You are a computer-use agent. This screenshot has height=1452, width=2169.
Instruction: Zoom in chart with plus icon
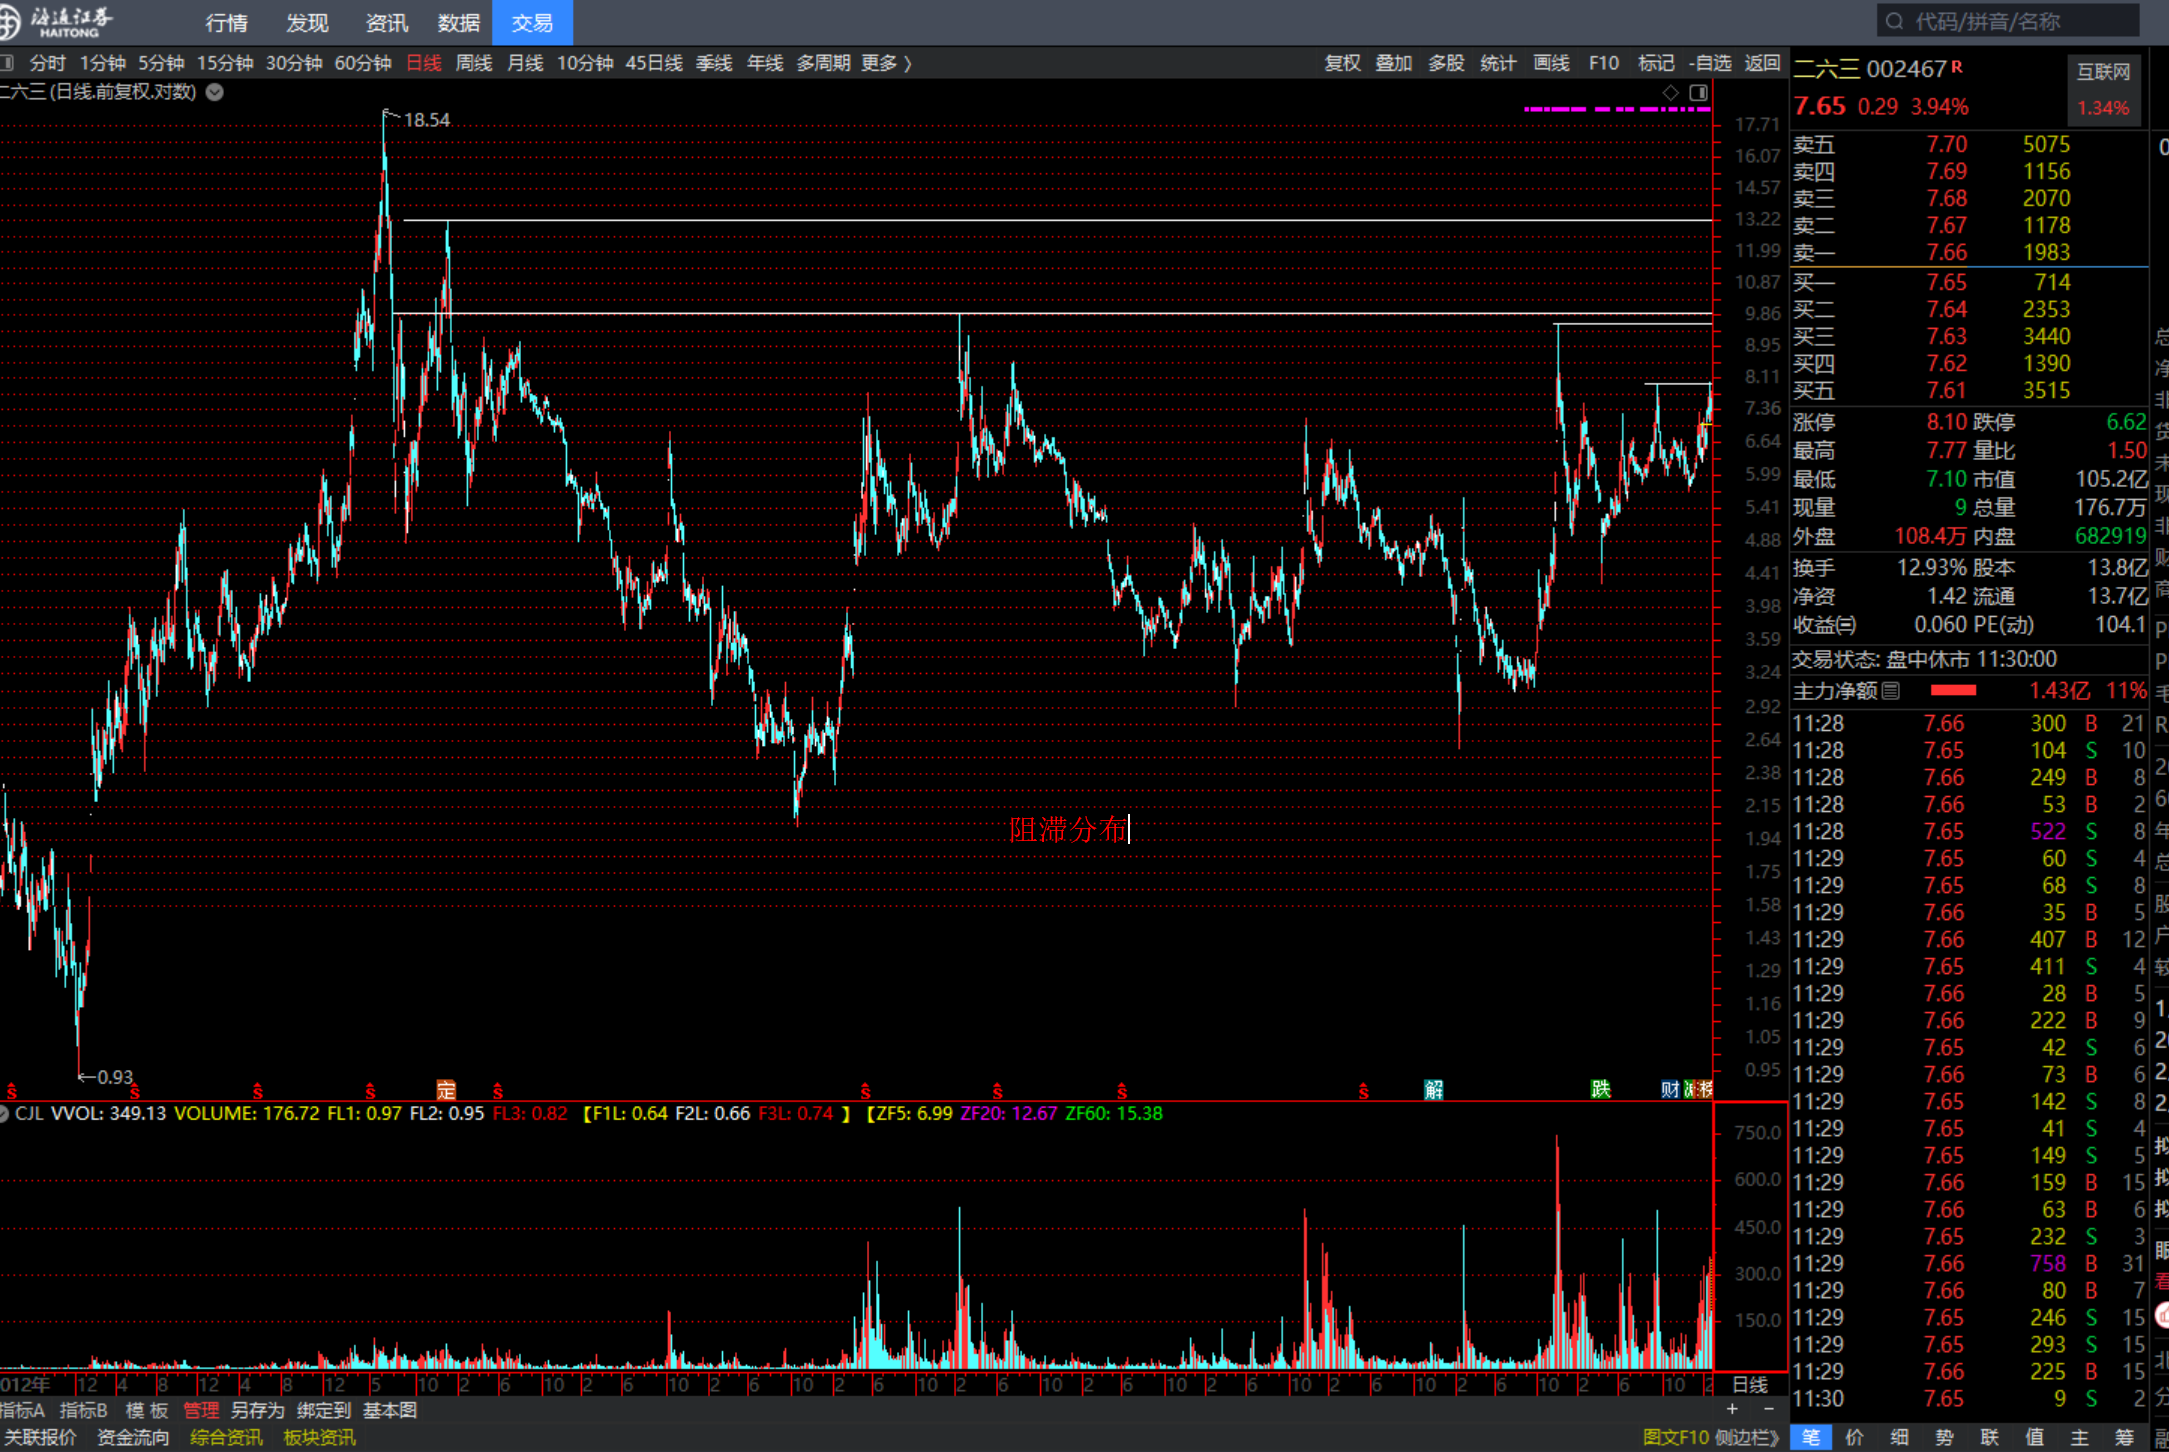tap(1732, 1409)
